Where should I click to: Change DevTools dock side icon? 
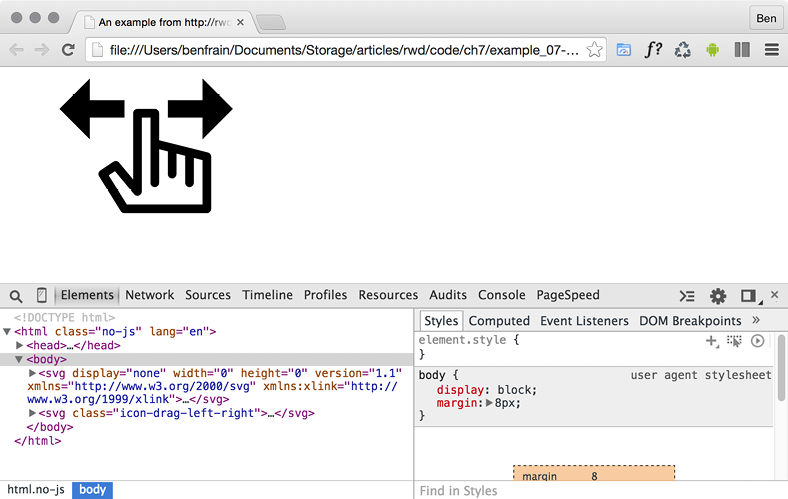748,296
